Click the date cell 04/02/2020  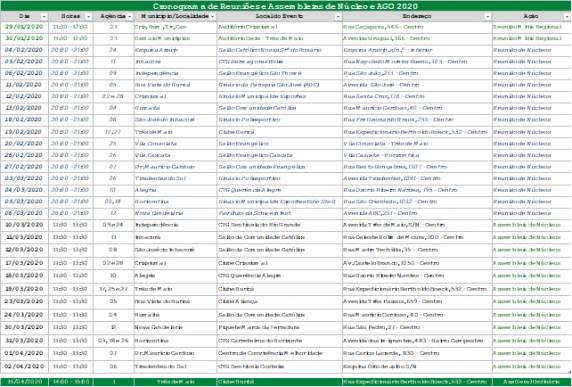(24, 50)
